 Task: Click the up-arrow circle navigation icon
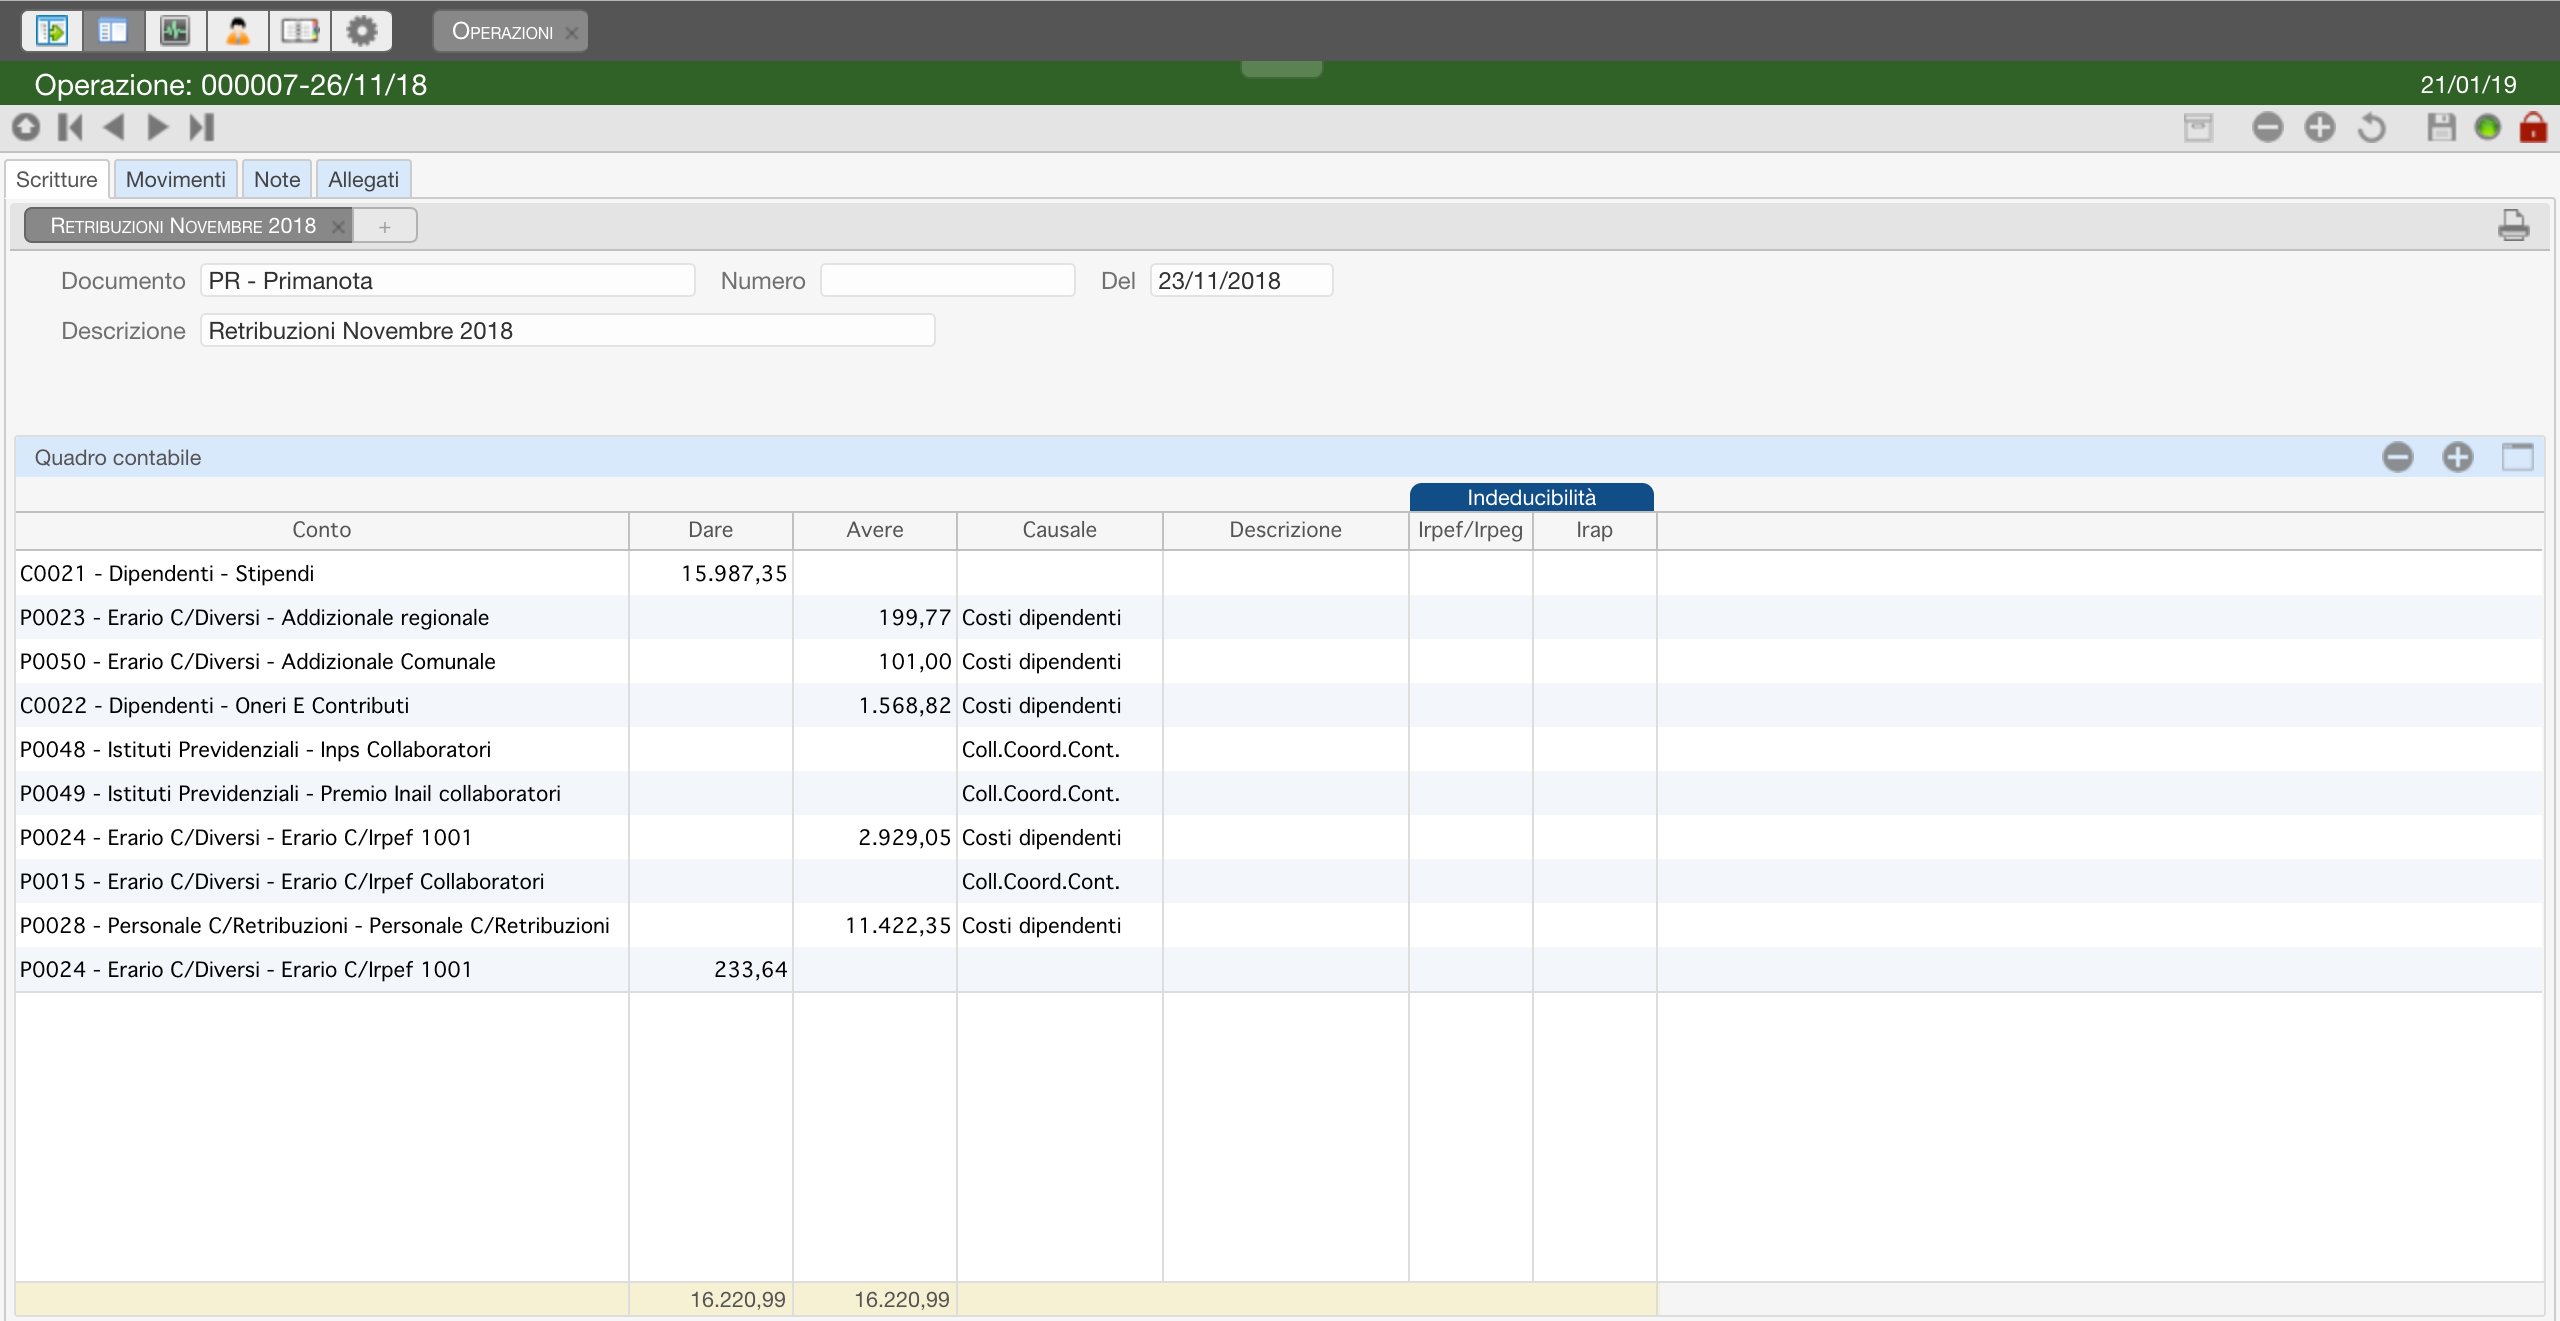(x=26, y=127)
